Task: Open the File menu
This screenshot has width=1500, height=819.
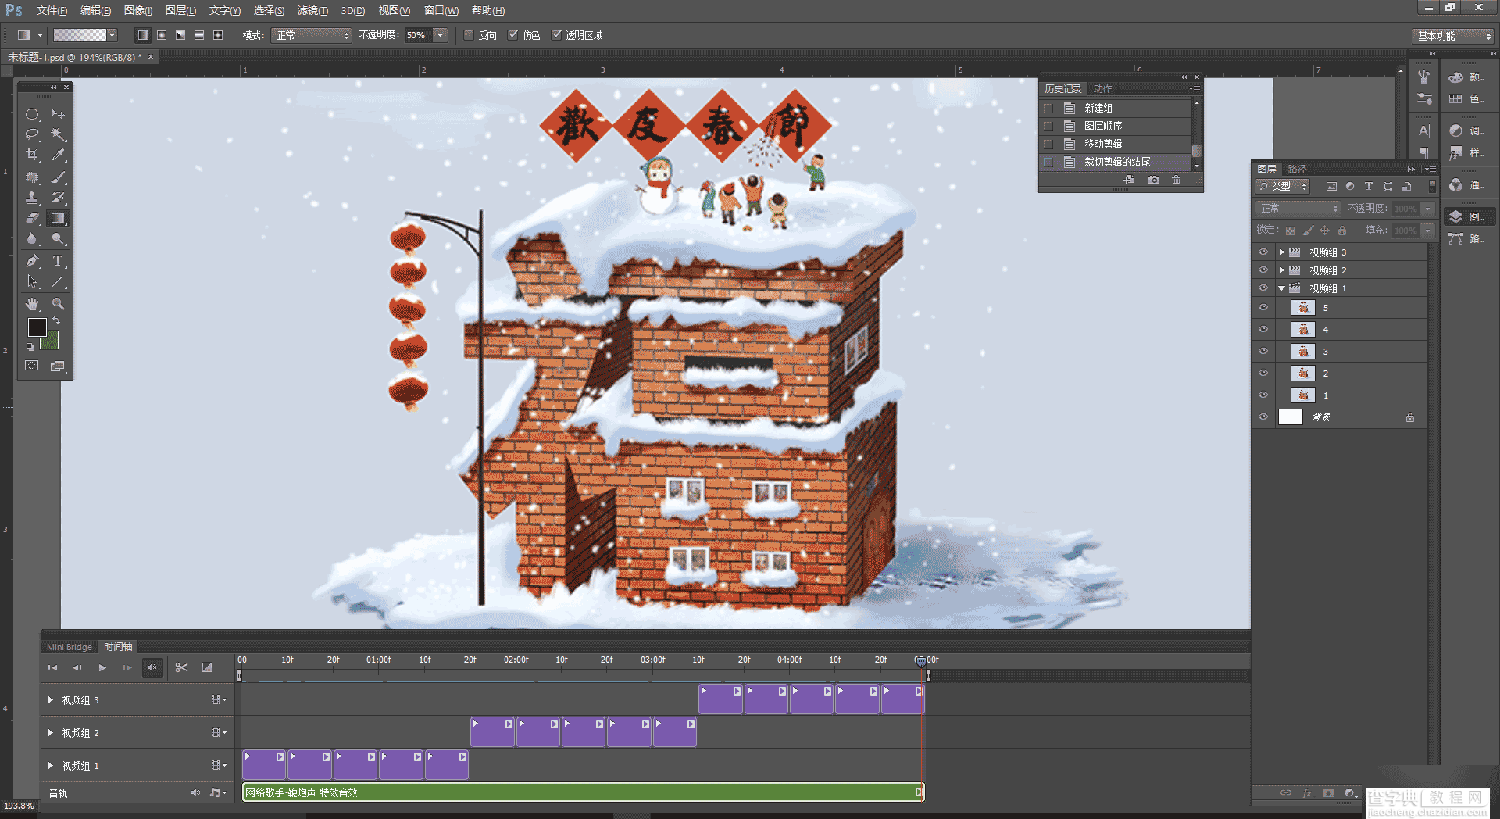Action: (51, 10)
